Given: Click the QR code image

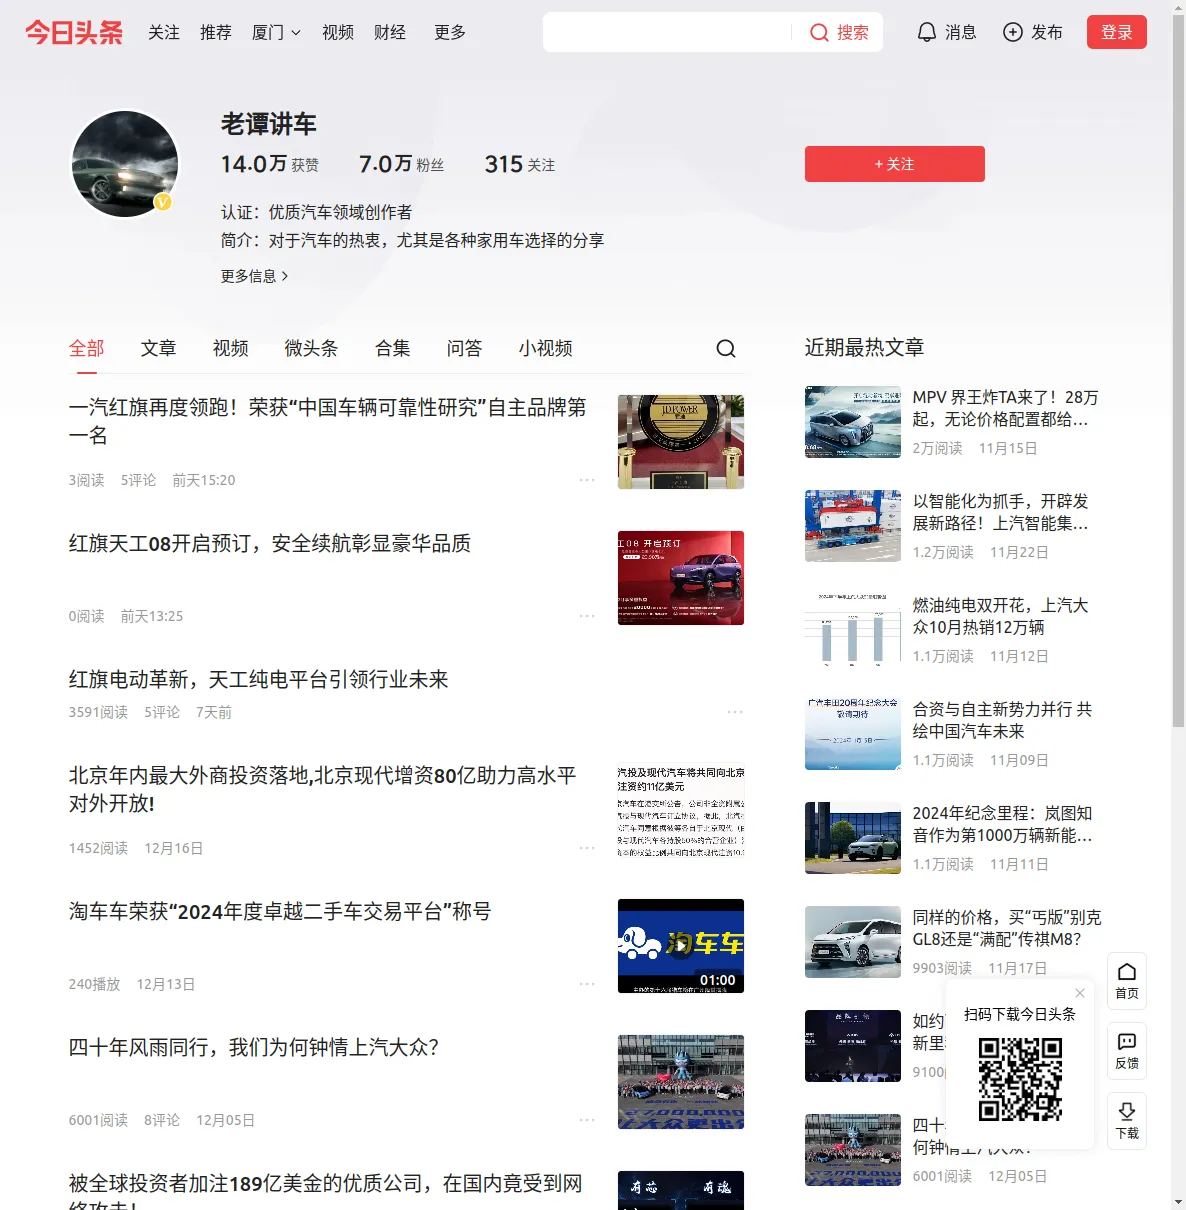Looking at the screenshot, I should click(1020, 1079).
